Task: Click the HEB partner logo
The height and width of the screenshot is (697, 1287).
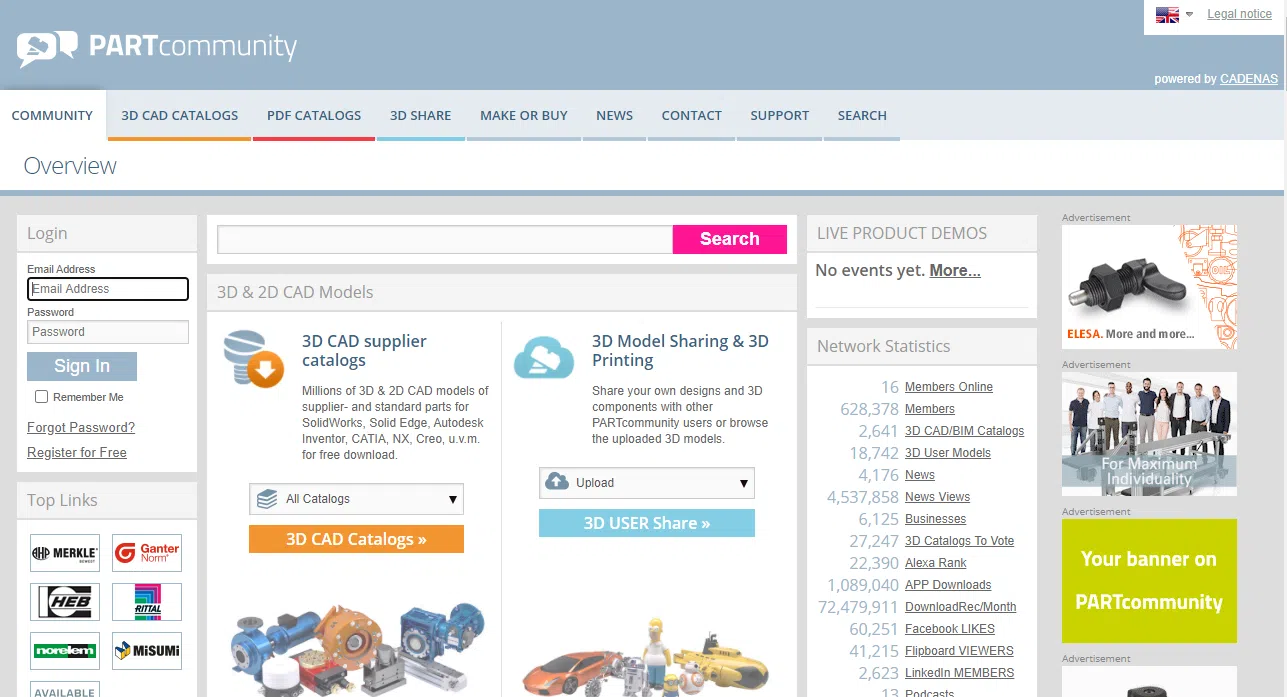Action: [64, 601]
